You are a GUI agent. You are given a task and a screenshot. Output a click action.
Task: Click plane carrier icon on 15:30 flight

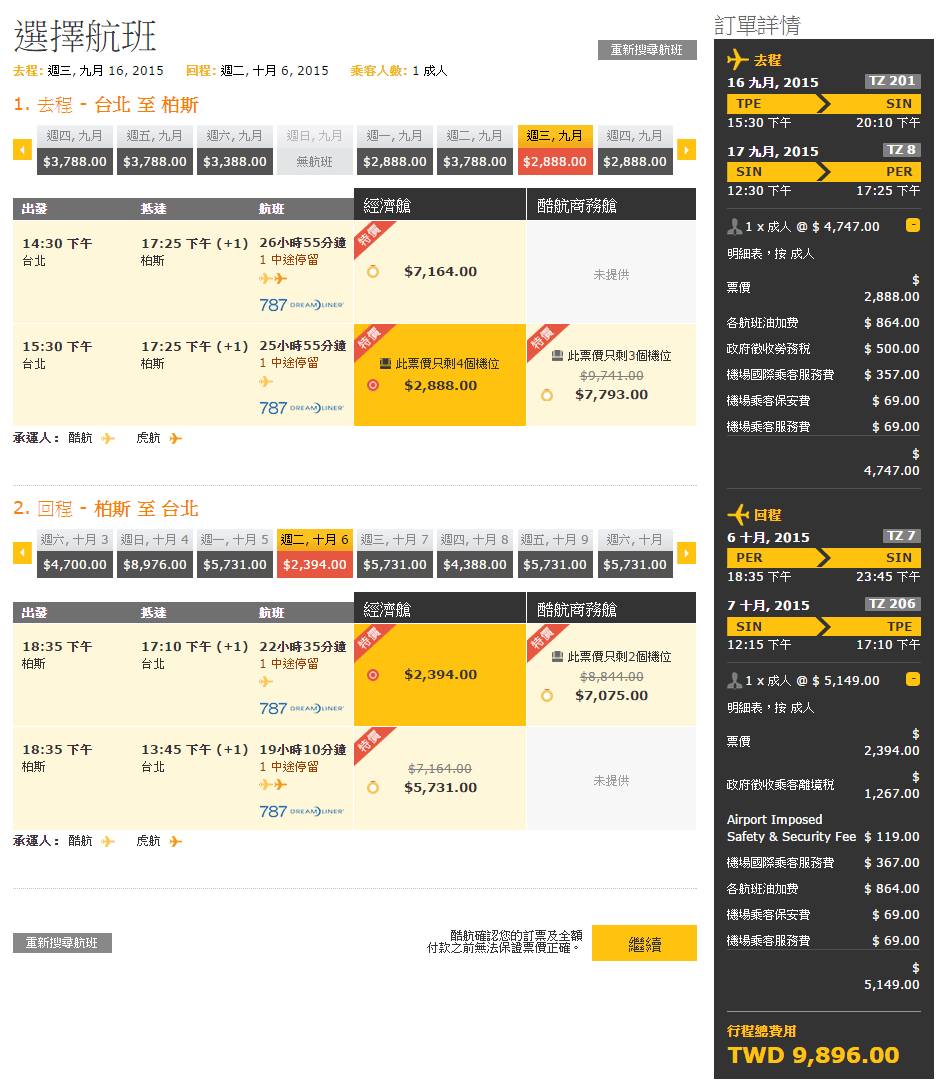[x=266, y=382]
